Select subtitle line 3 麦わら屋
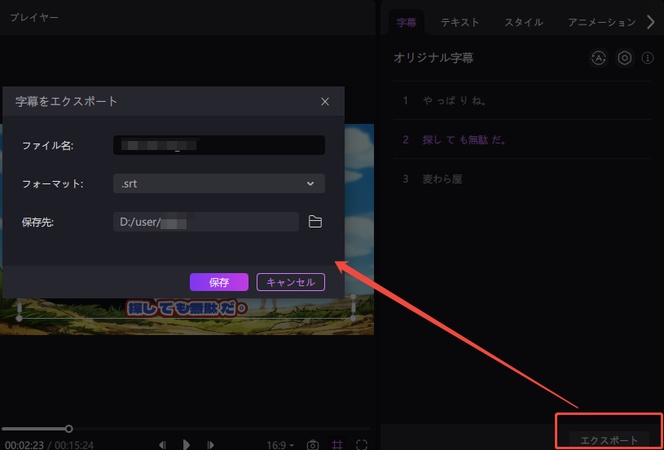The height and width of the screenshot is (450, 664). (522, 179)
